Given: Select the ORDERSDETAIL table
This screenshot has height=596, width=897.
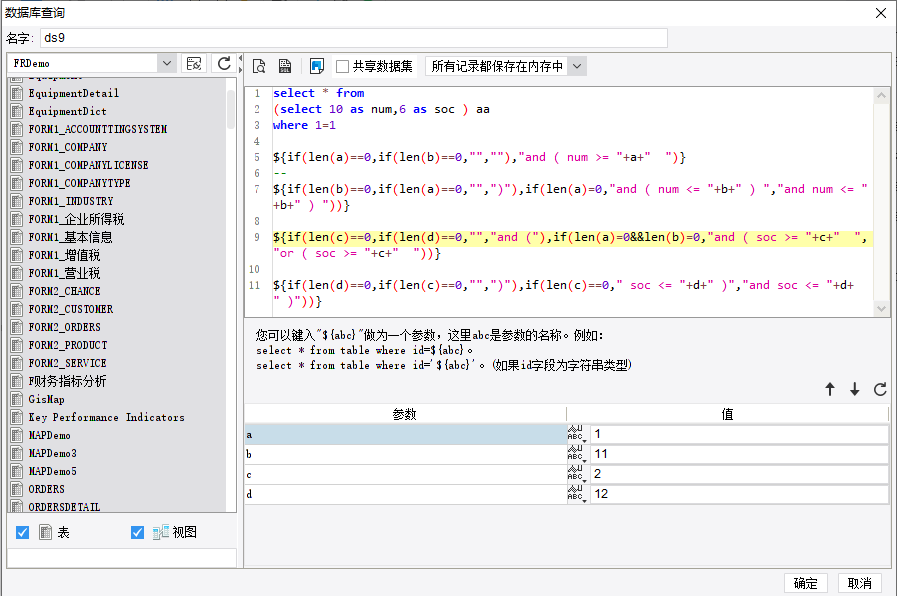Looking at the screenshot, I should click(64, 507).
